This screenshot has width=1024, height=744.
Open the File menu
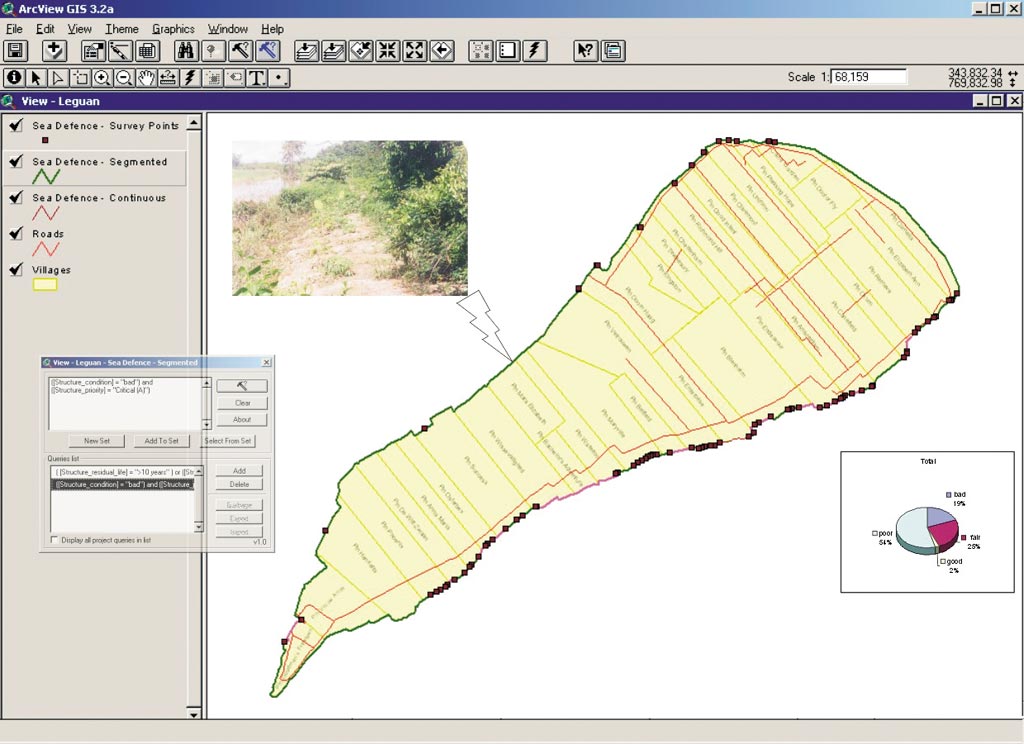pyautogui.click(x=14, y=29)
